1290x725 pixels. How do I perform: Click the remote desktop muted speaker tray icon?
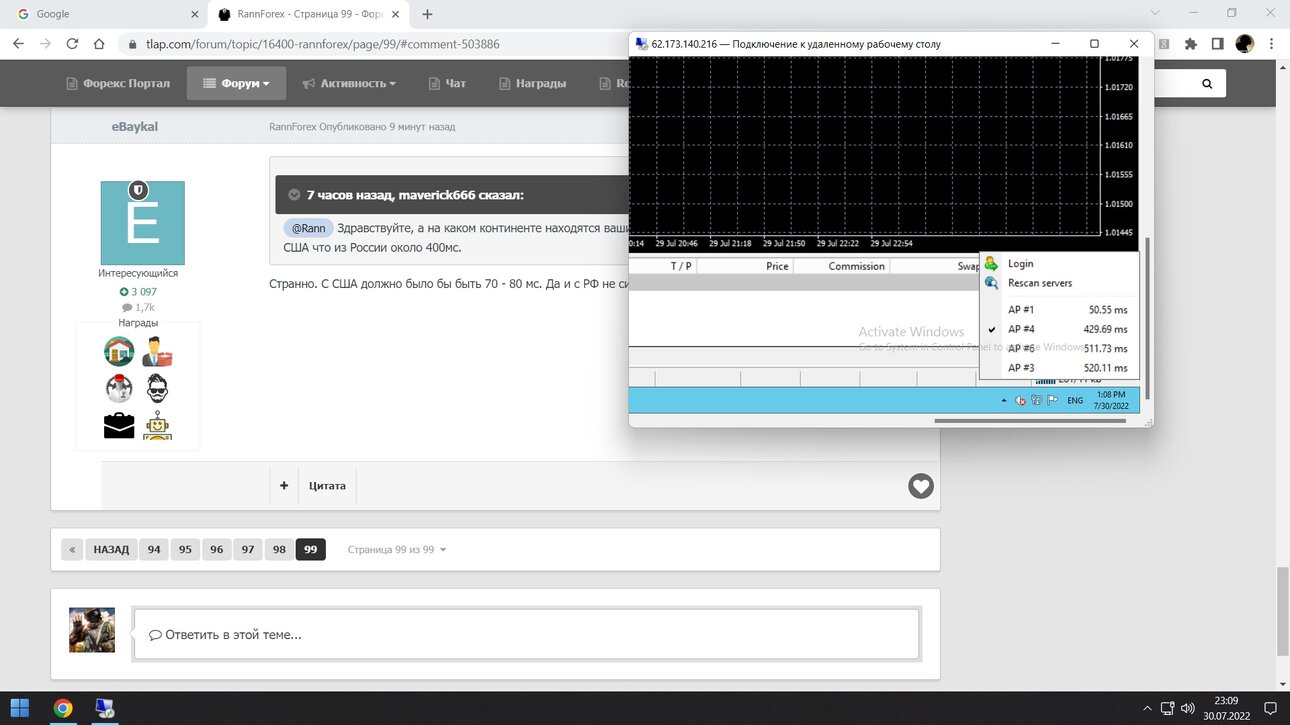tap(1020, 400)
